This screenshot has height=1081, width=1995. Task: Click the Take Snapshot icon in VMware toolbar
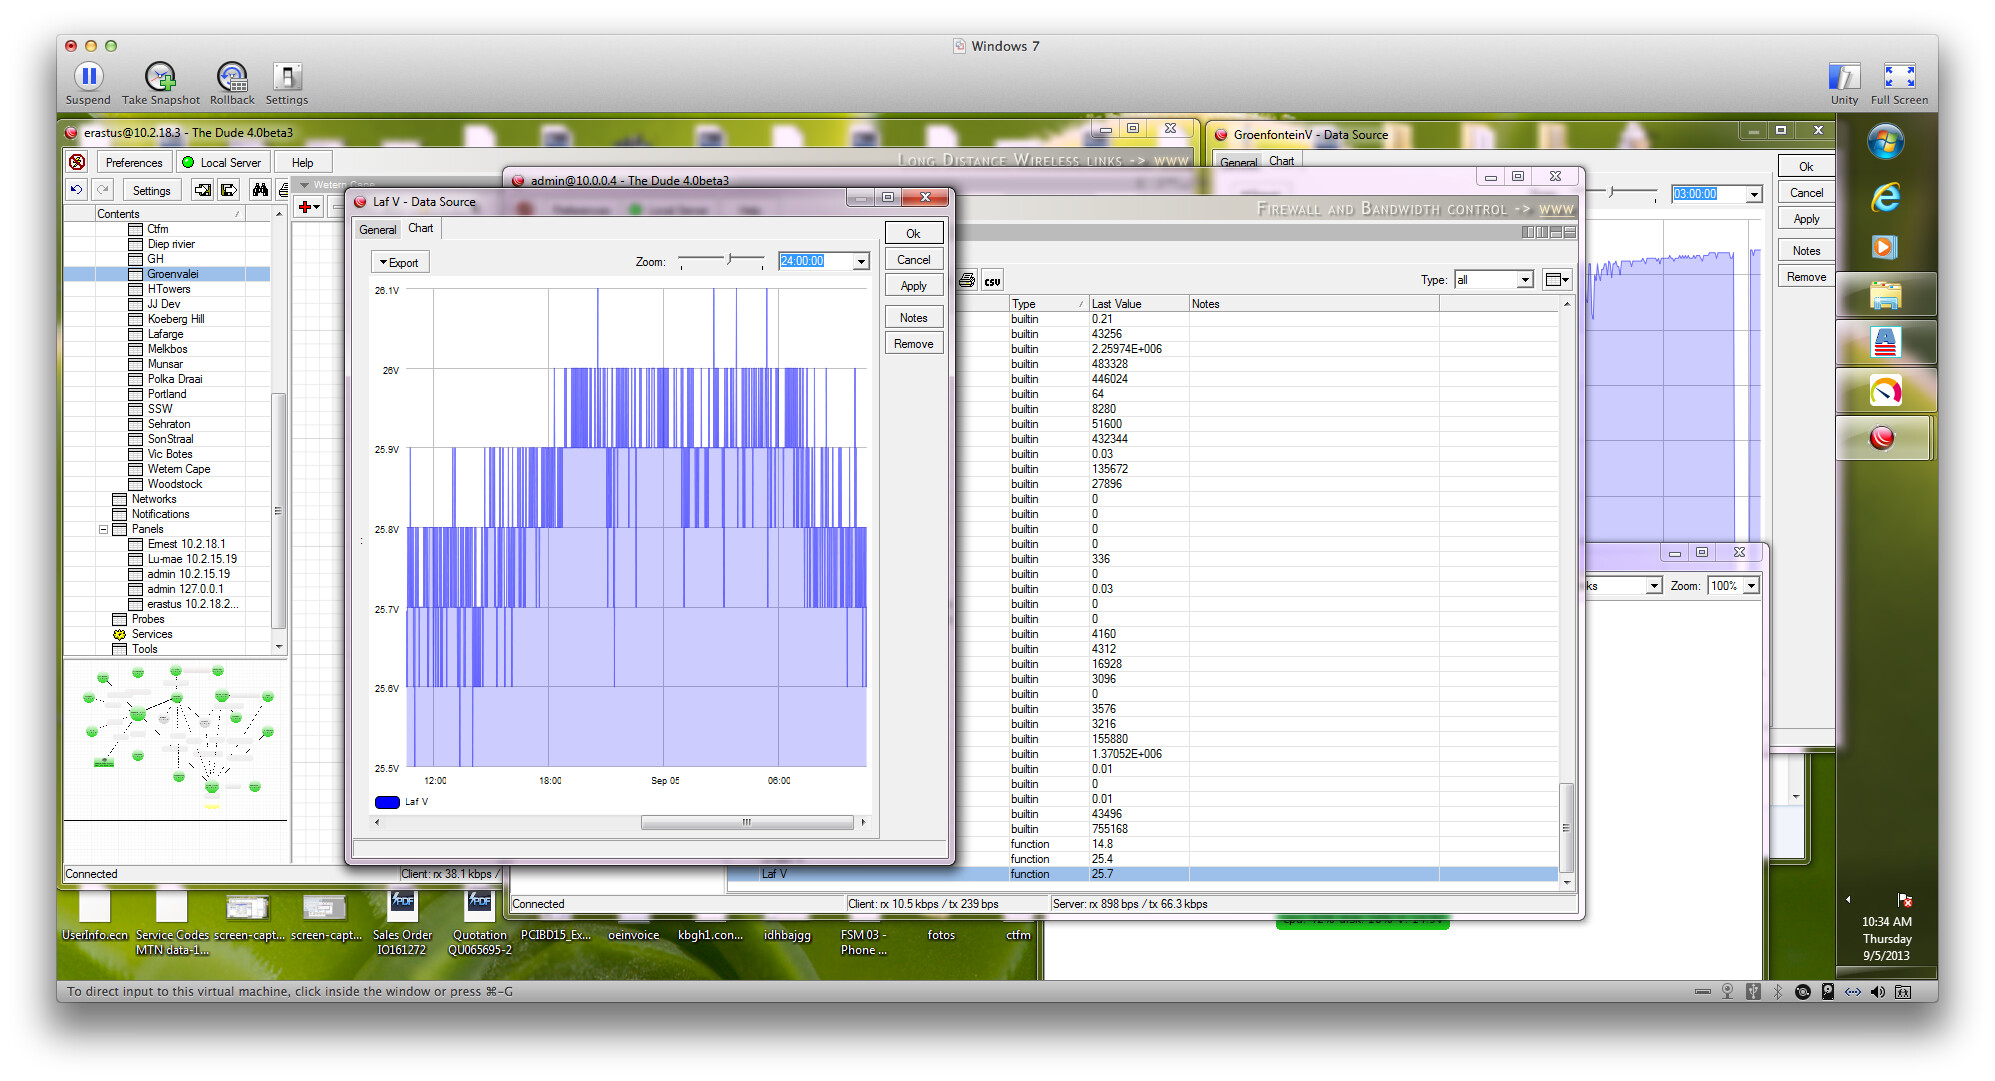pyautogui.click(x=160, y=75)
